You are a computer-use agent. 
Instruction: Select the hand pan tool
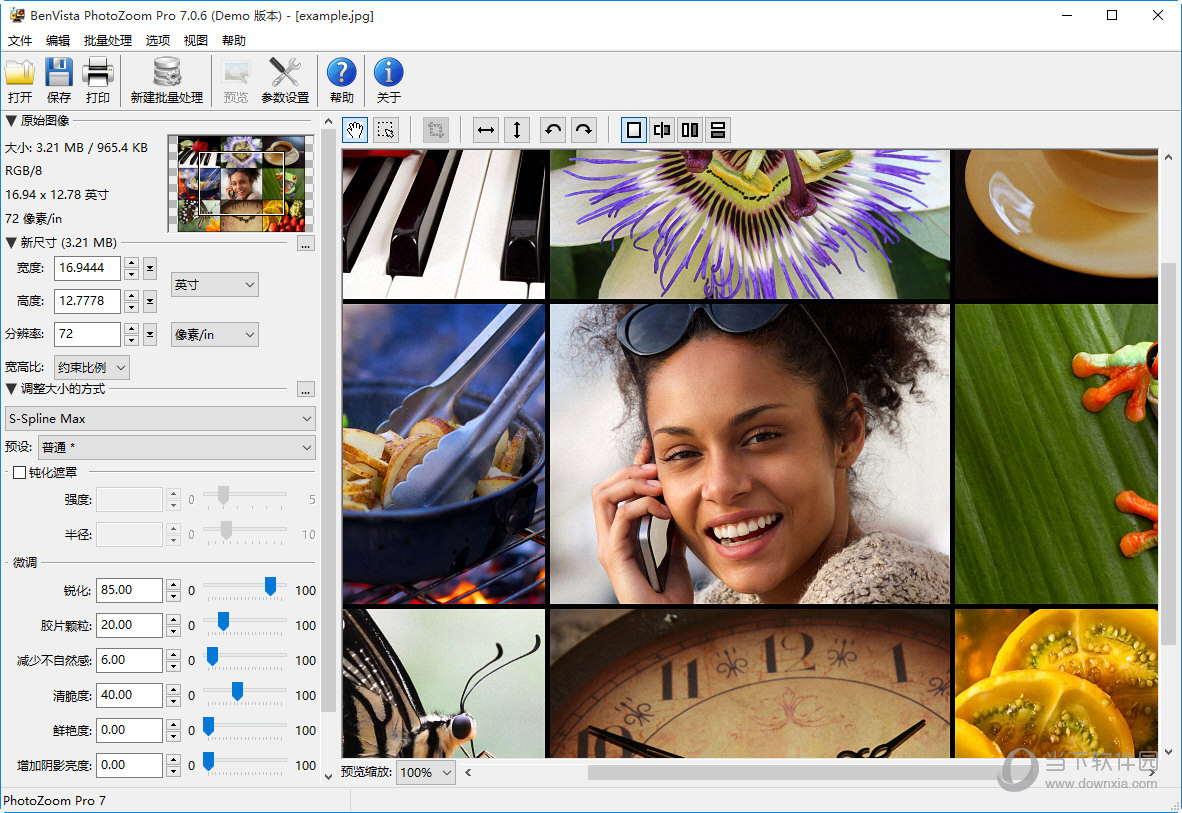[355, 130]
